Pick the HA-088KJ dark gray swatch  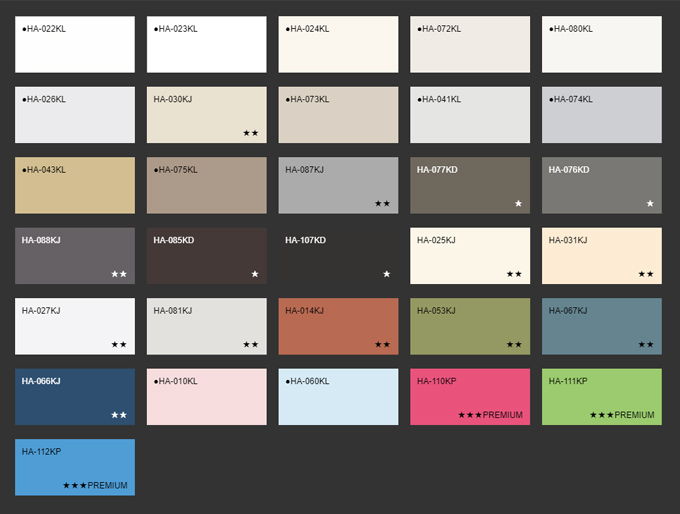point(75,256)
